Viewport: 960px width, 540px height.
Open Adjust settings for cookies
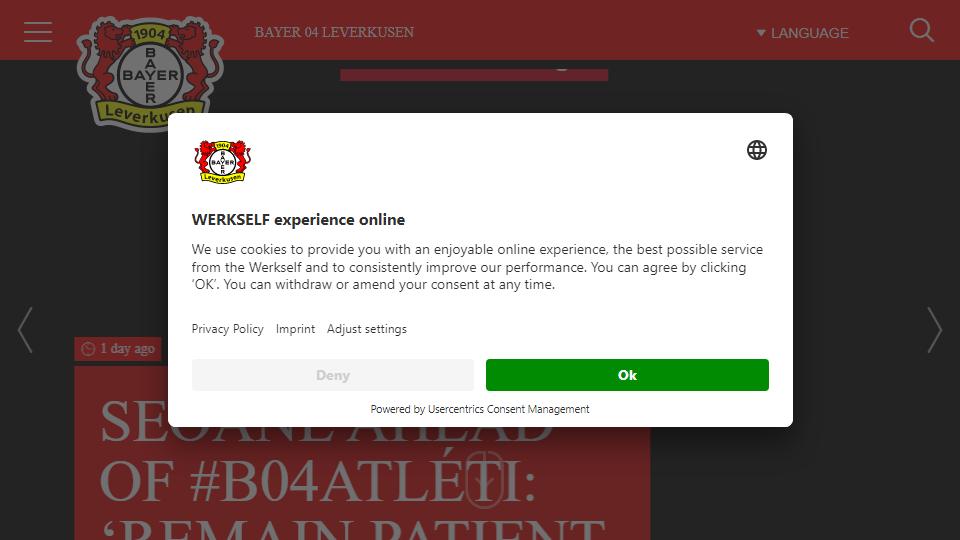click(367, 329)
